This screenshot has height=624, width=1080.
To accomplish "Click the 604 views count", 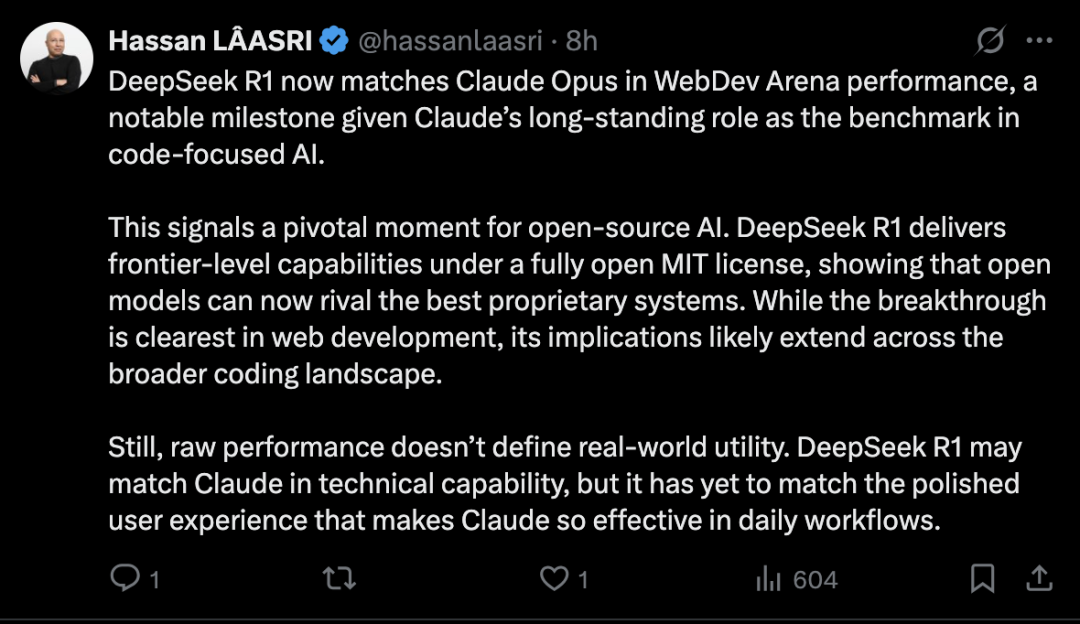I will (815, 579).
